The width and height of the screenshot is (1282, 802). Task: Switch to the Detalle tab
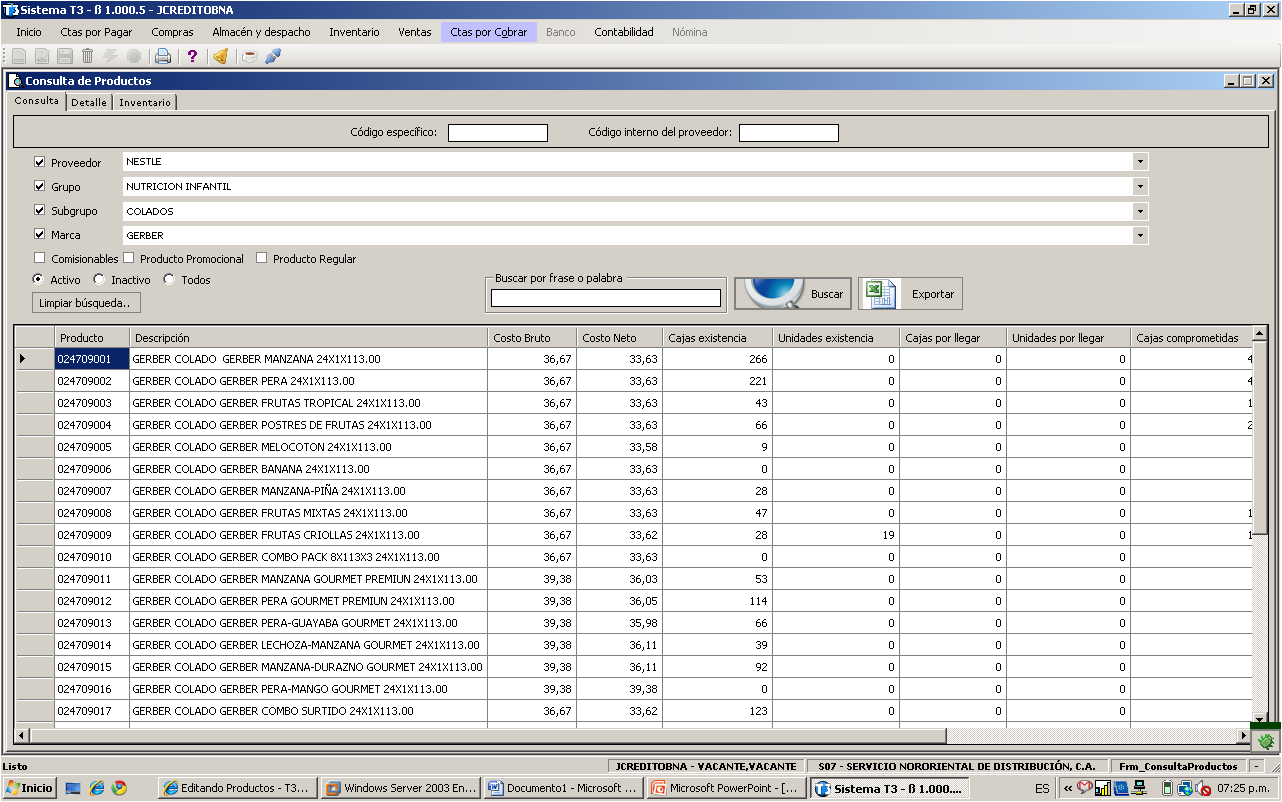(x=89, y=102)
